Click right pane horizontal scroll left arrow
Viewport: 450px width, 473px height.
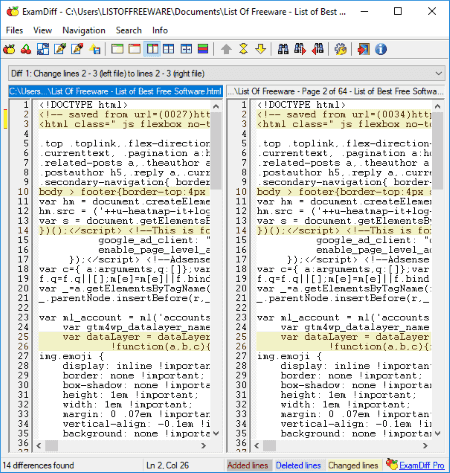[x=257, y=445]
